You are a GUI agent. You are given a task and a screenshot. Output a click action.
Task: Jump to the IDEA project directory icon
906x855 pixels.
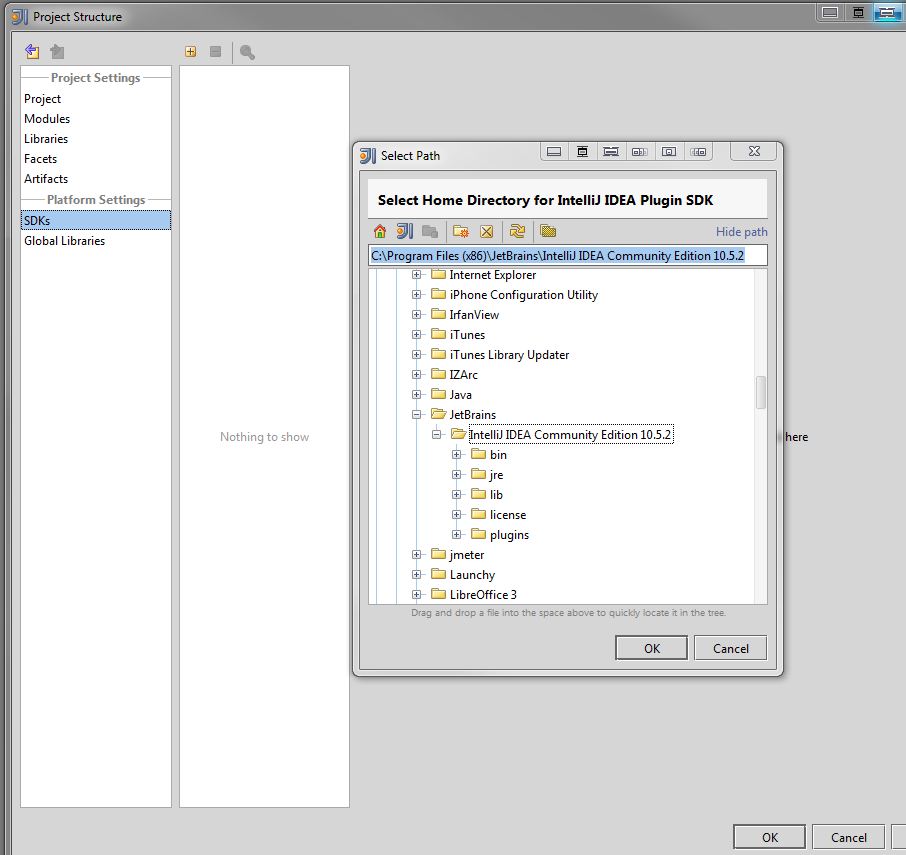pos(404,232)
